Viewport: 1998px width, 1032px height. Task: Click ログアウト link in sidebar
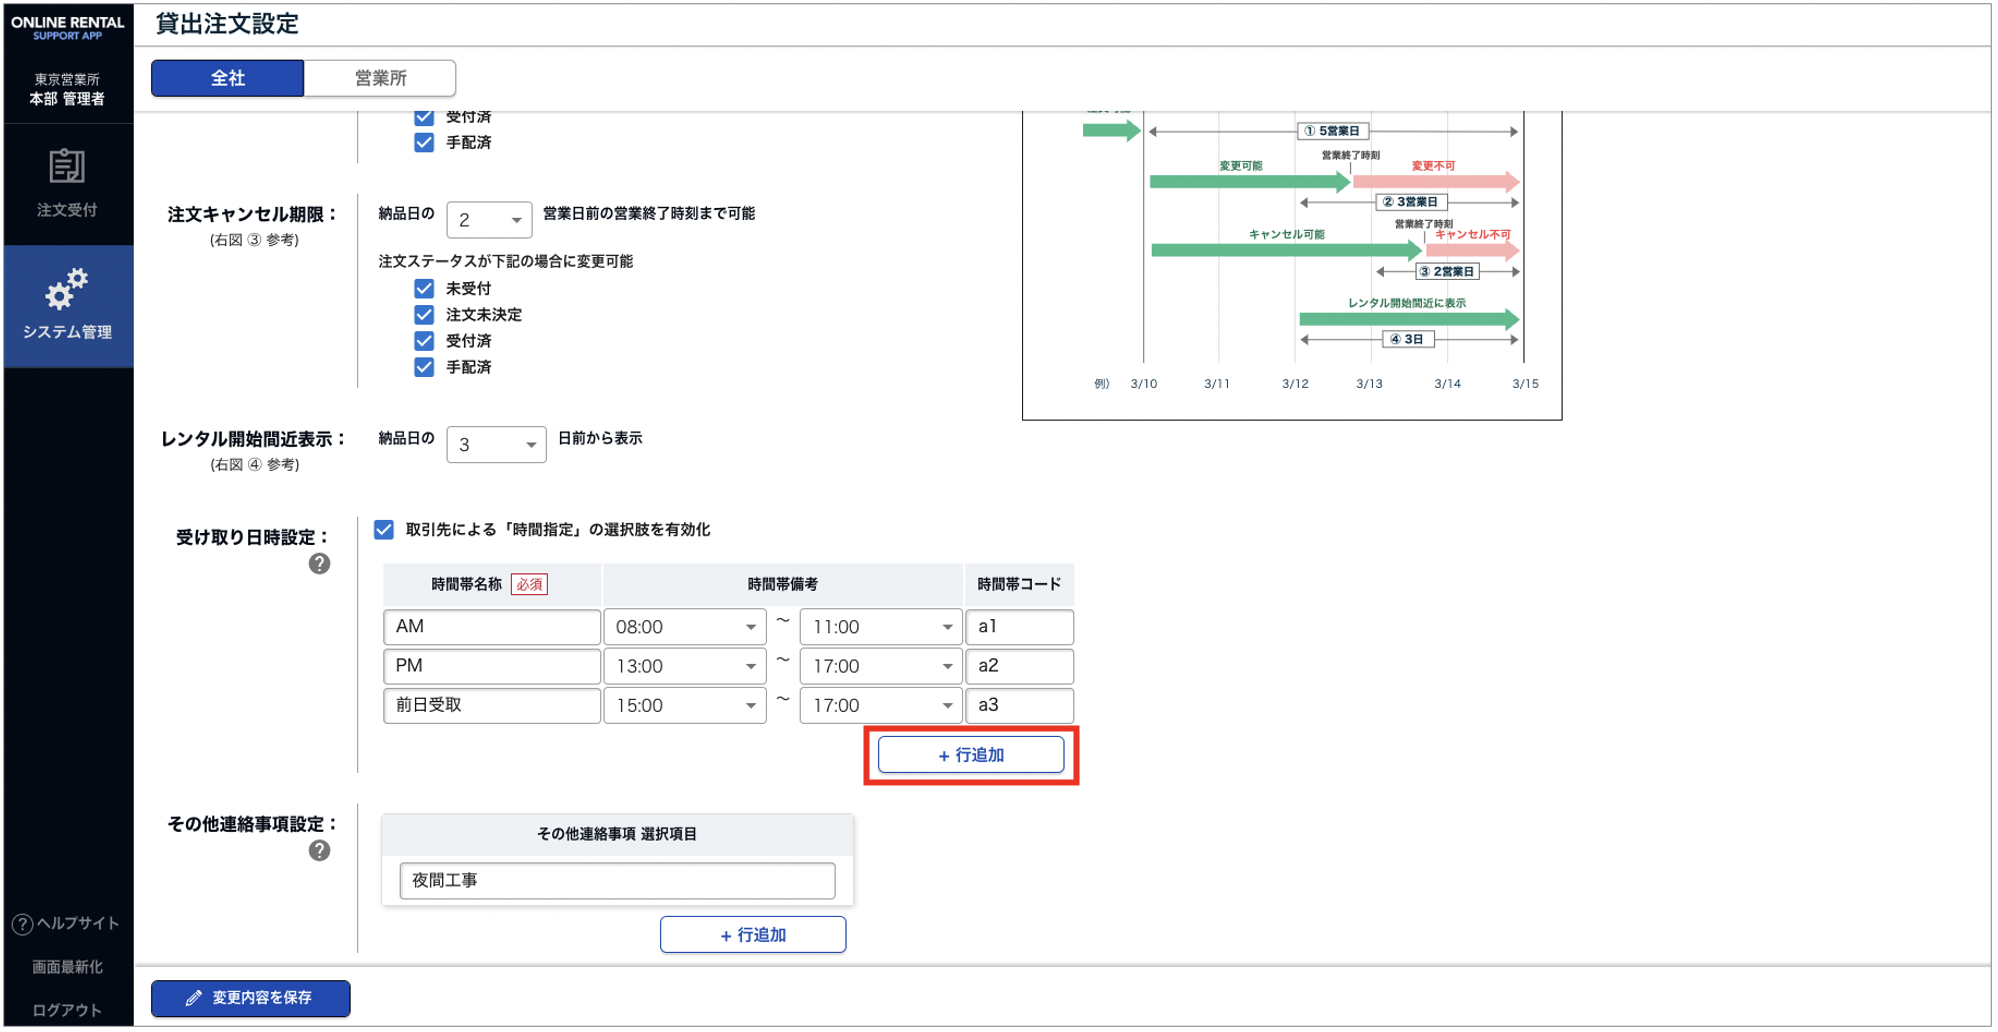click(67, 1010)
